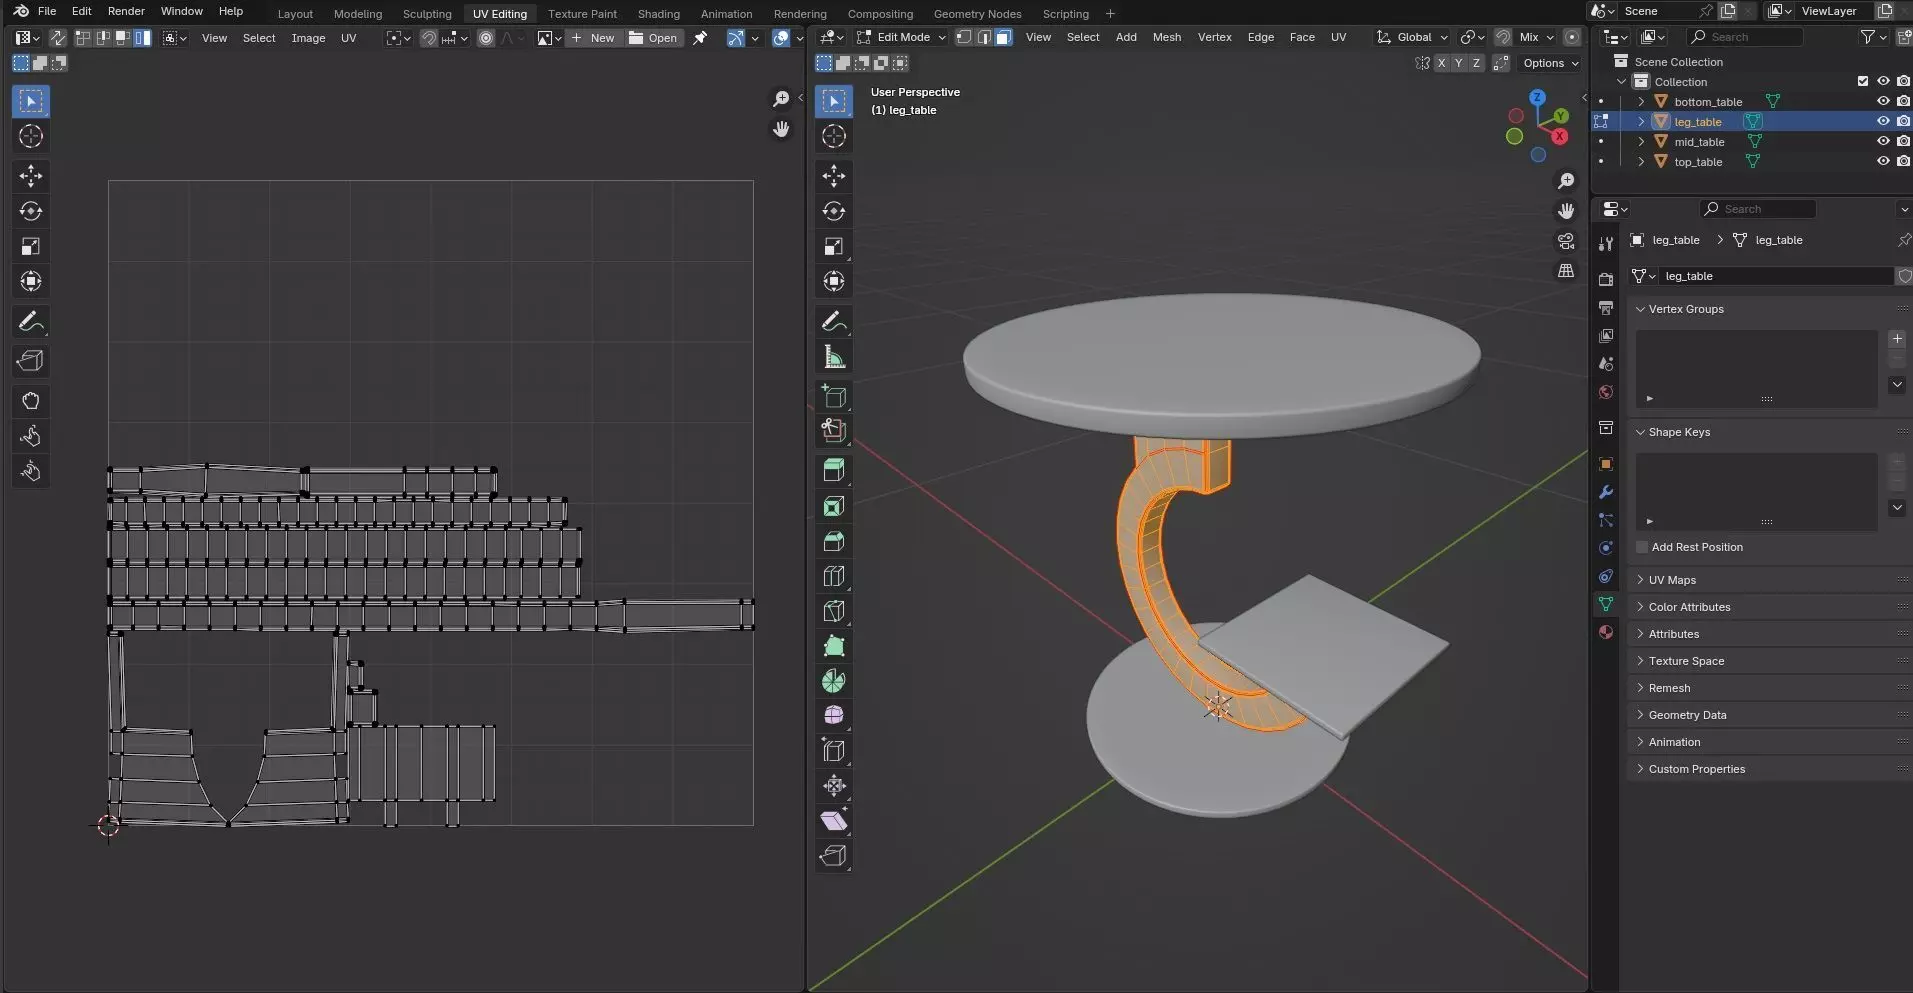Select the Loop Cut tool
Screen dimensions: 1913x993
point(834,576)
